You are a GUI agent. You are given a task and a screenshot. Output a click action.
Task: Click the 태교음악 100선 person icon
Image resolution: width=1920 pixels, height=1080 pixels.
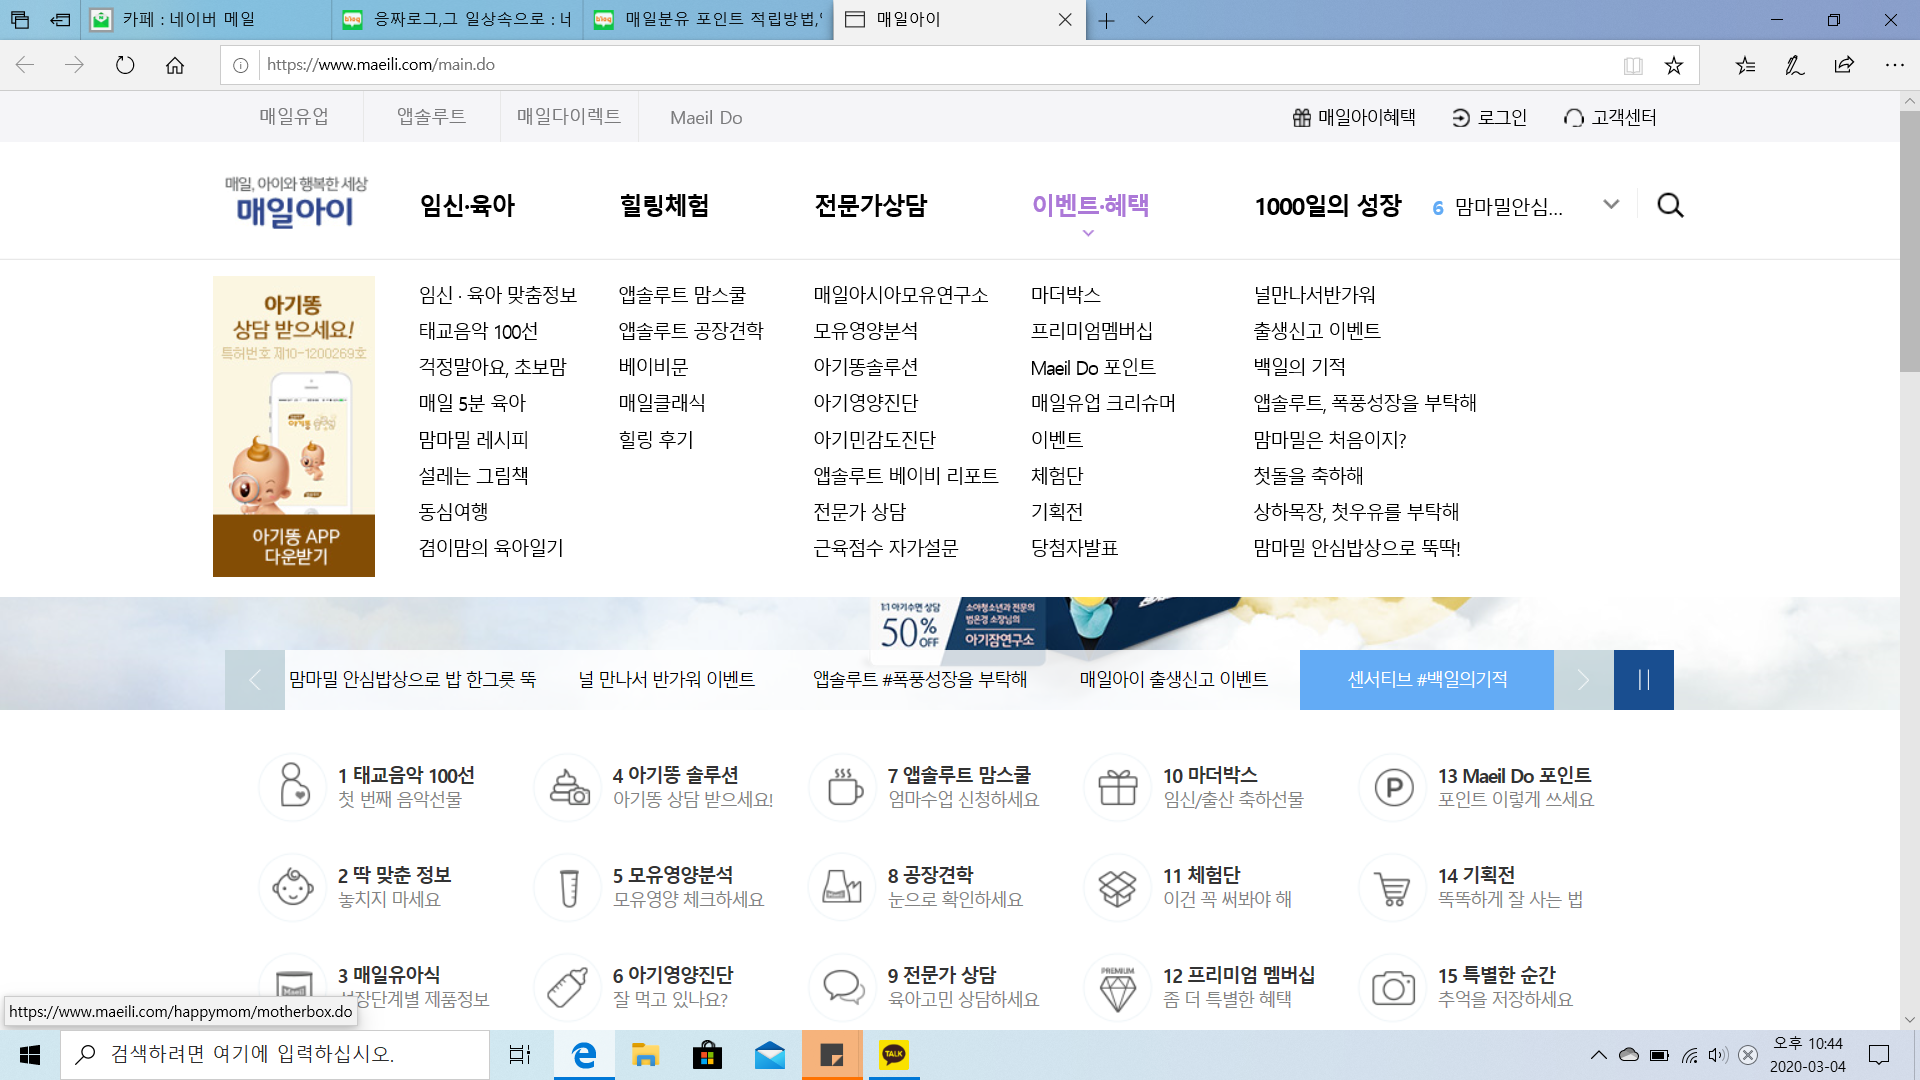pyautogui.click(x=293, y=786)
